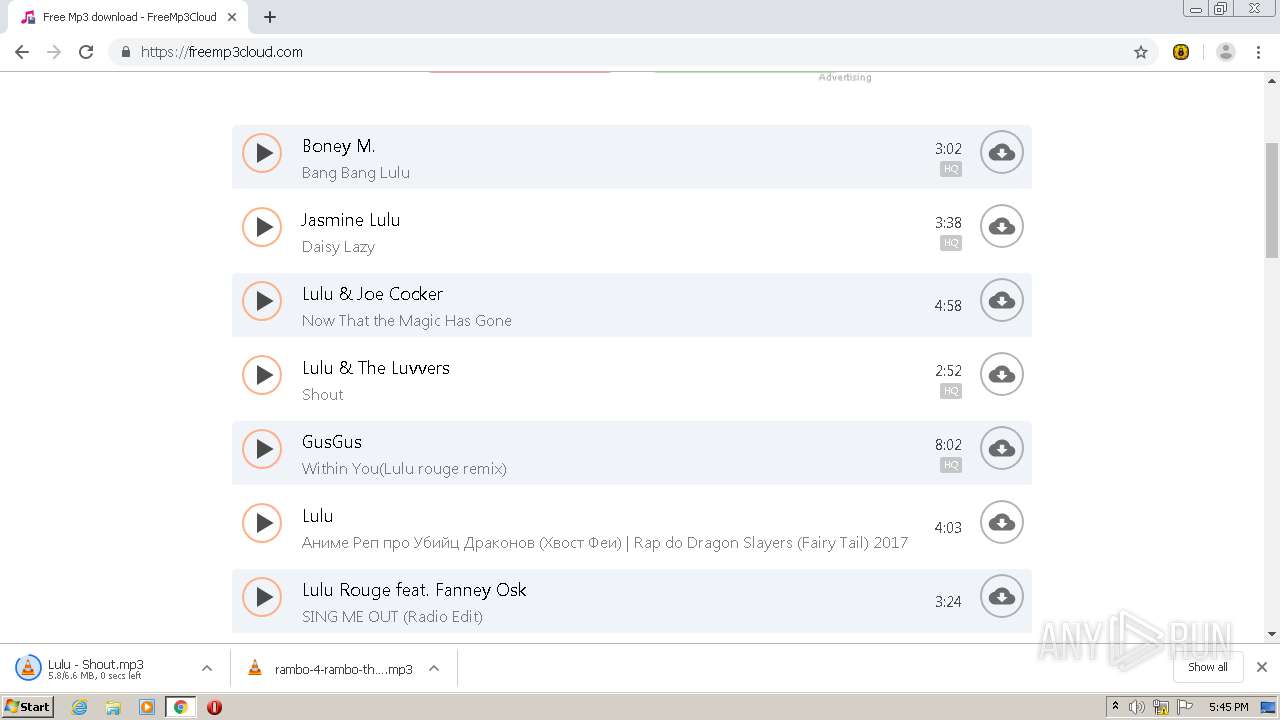Select Chrome taskbar button

[x=180, y=707]
